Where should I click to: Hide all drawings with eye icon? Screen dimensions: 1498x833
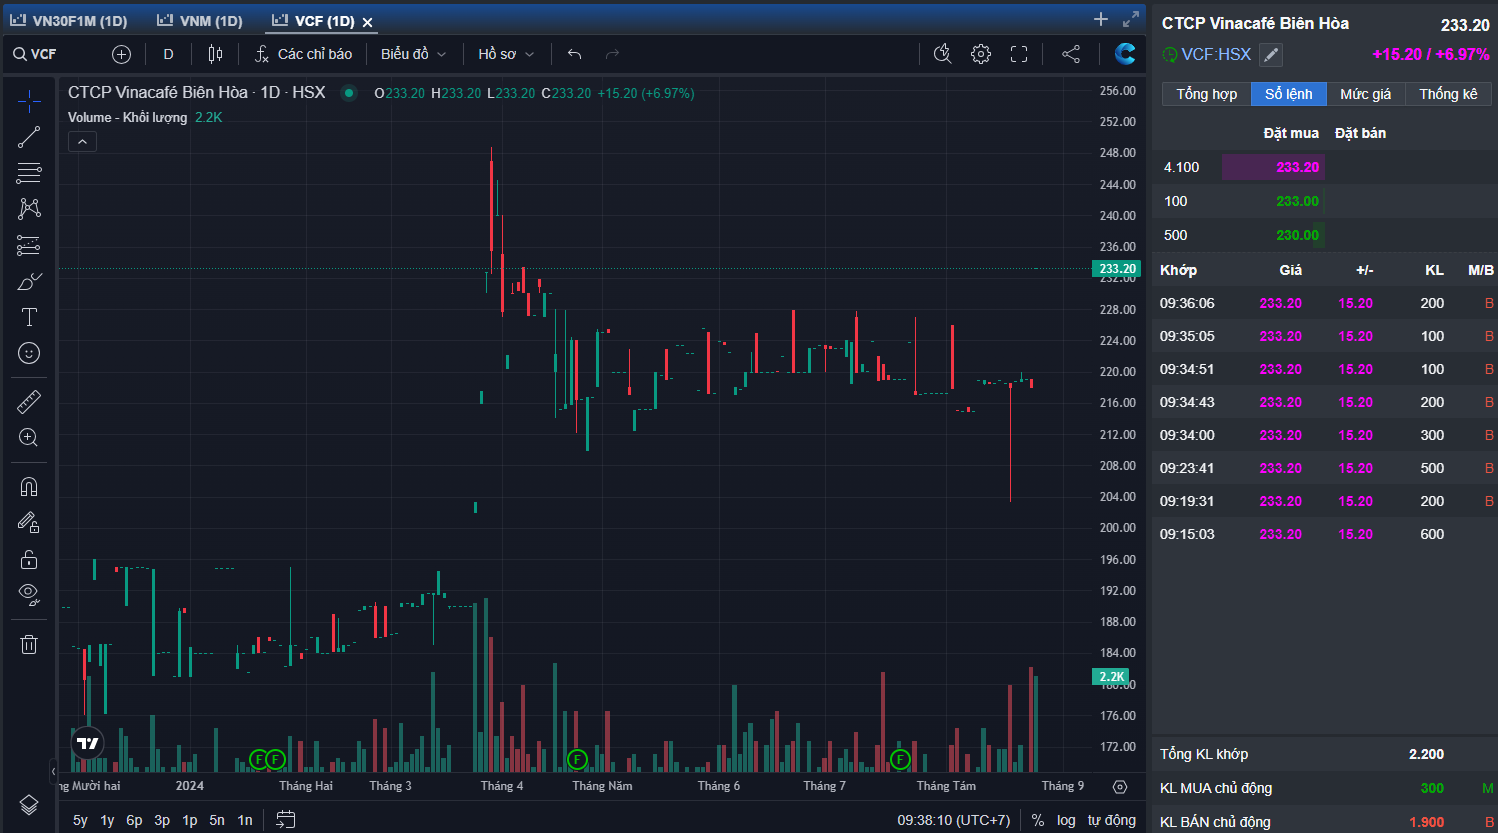pos(29,594)
